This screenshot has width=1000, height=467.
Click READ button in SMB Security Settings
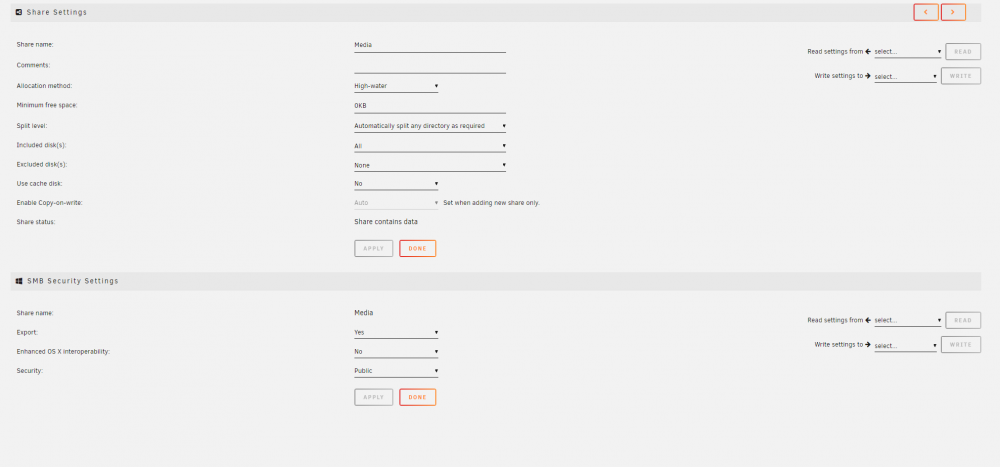pyautogui.click(x=963, y=320)
